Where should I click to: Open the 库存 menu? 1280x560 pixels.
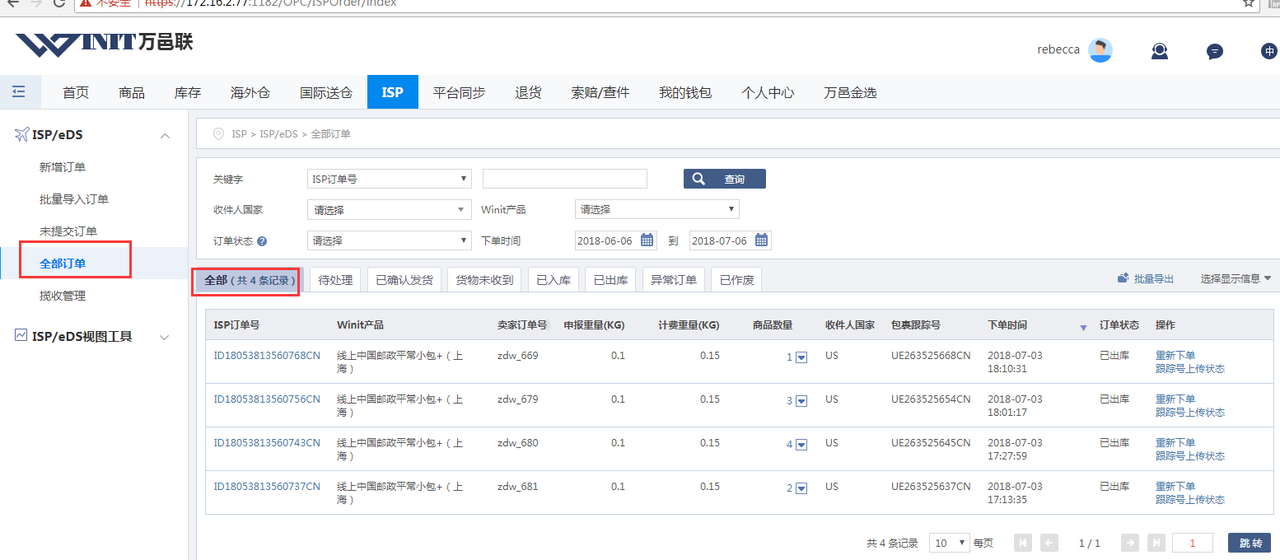pyautogui.click(x=188, y=92)
